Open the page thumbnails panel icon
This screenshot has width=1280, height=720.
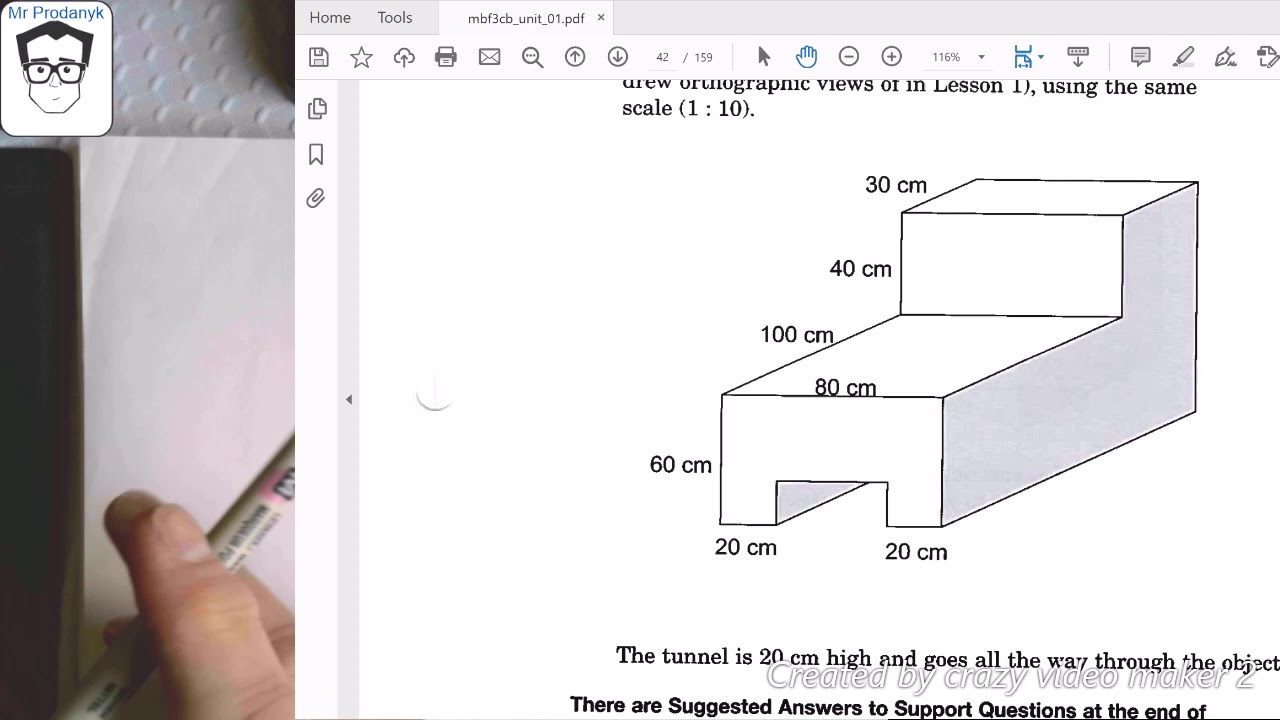pyautogui.click(x=317, y=108)
